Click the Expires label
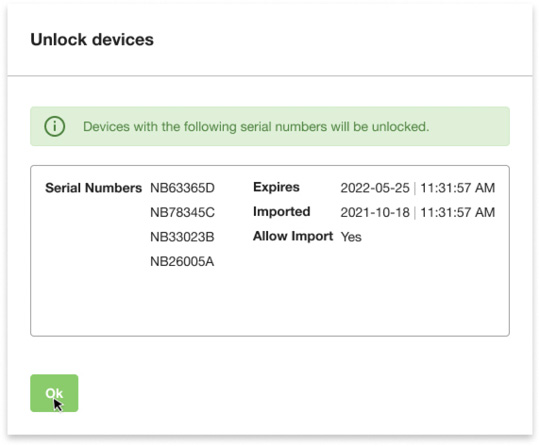Viewport: 539px width, 446px height. pos(276,187)
